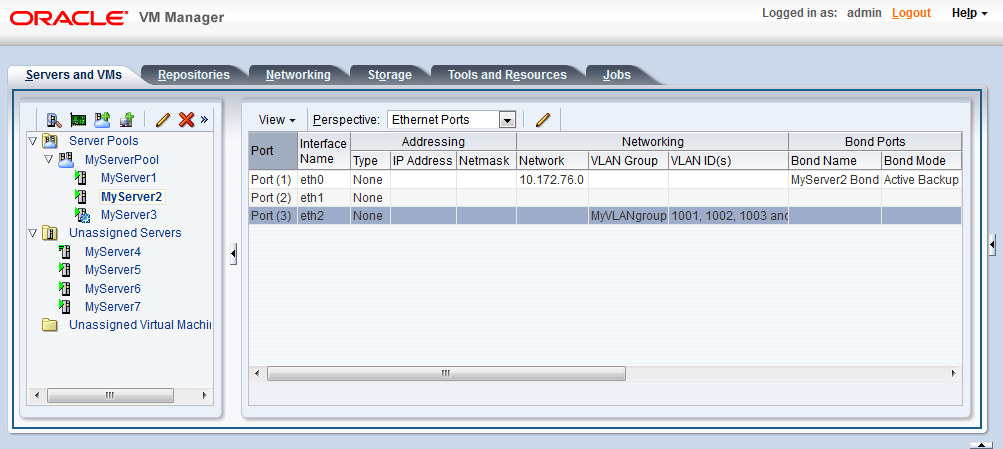Image resolution: width=1003 pixels, height=449 pixels.
Task: Open the Perspective dropdown list
Action: 507,120
